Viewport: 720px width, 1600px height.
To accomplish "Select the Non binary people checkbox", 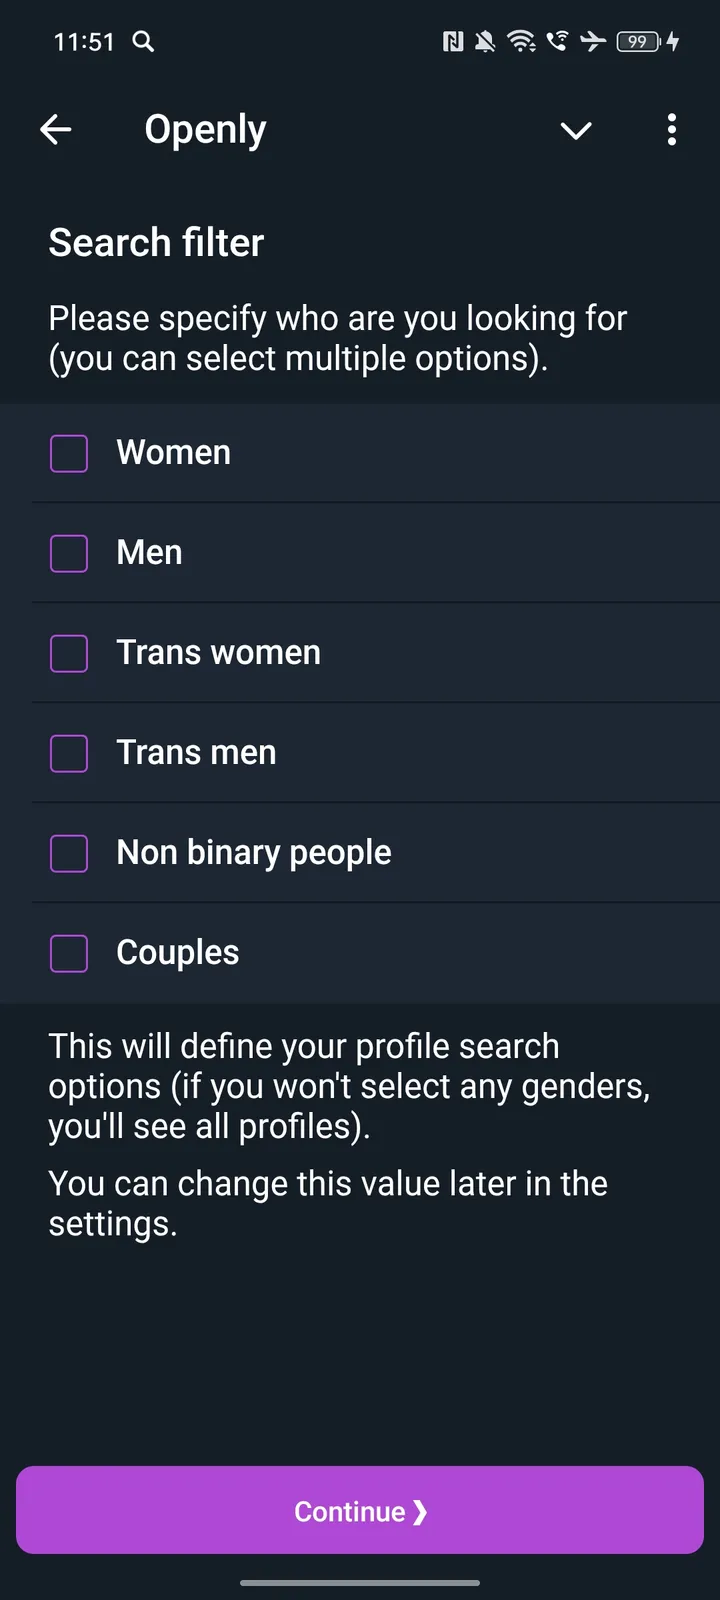I will tap(69, 853).
